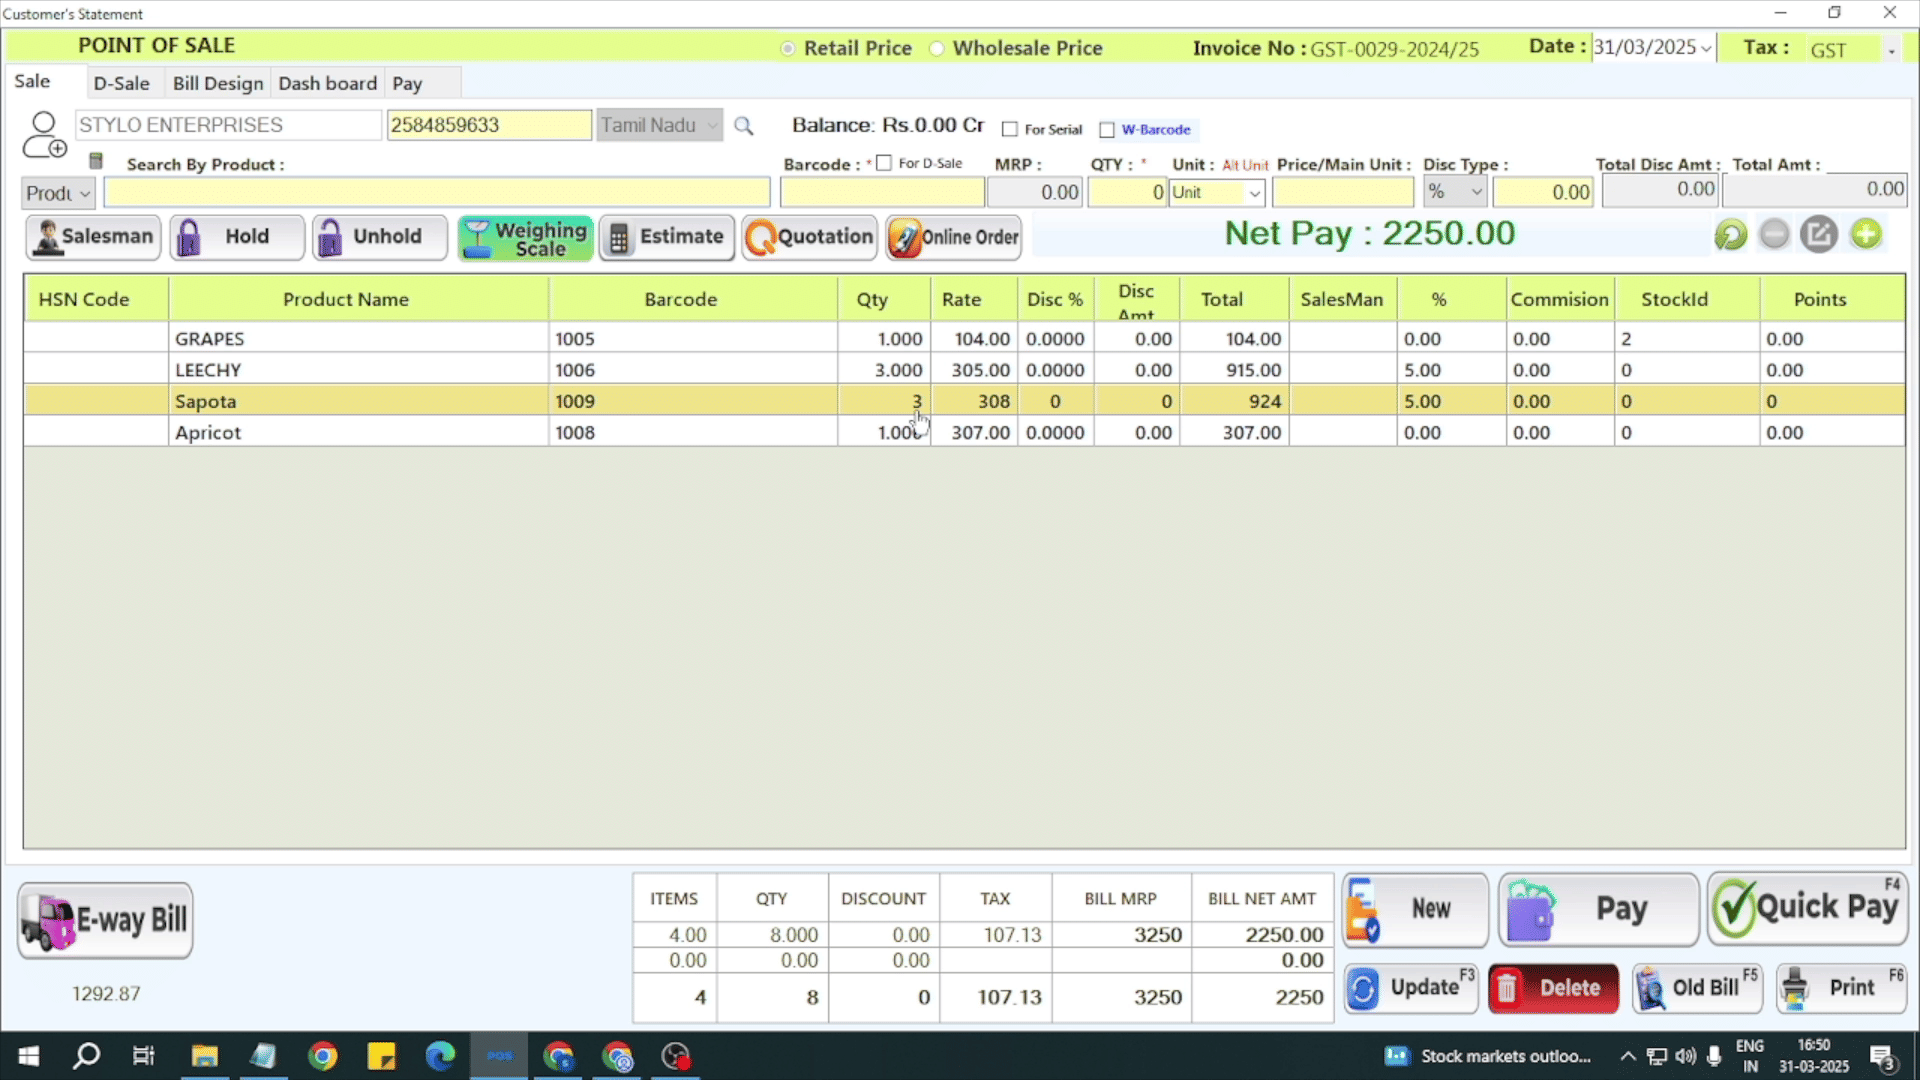
Task: Click the edit pencil icon near Net Pay
Action: coord(1819,235)
